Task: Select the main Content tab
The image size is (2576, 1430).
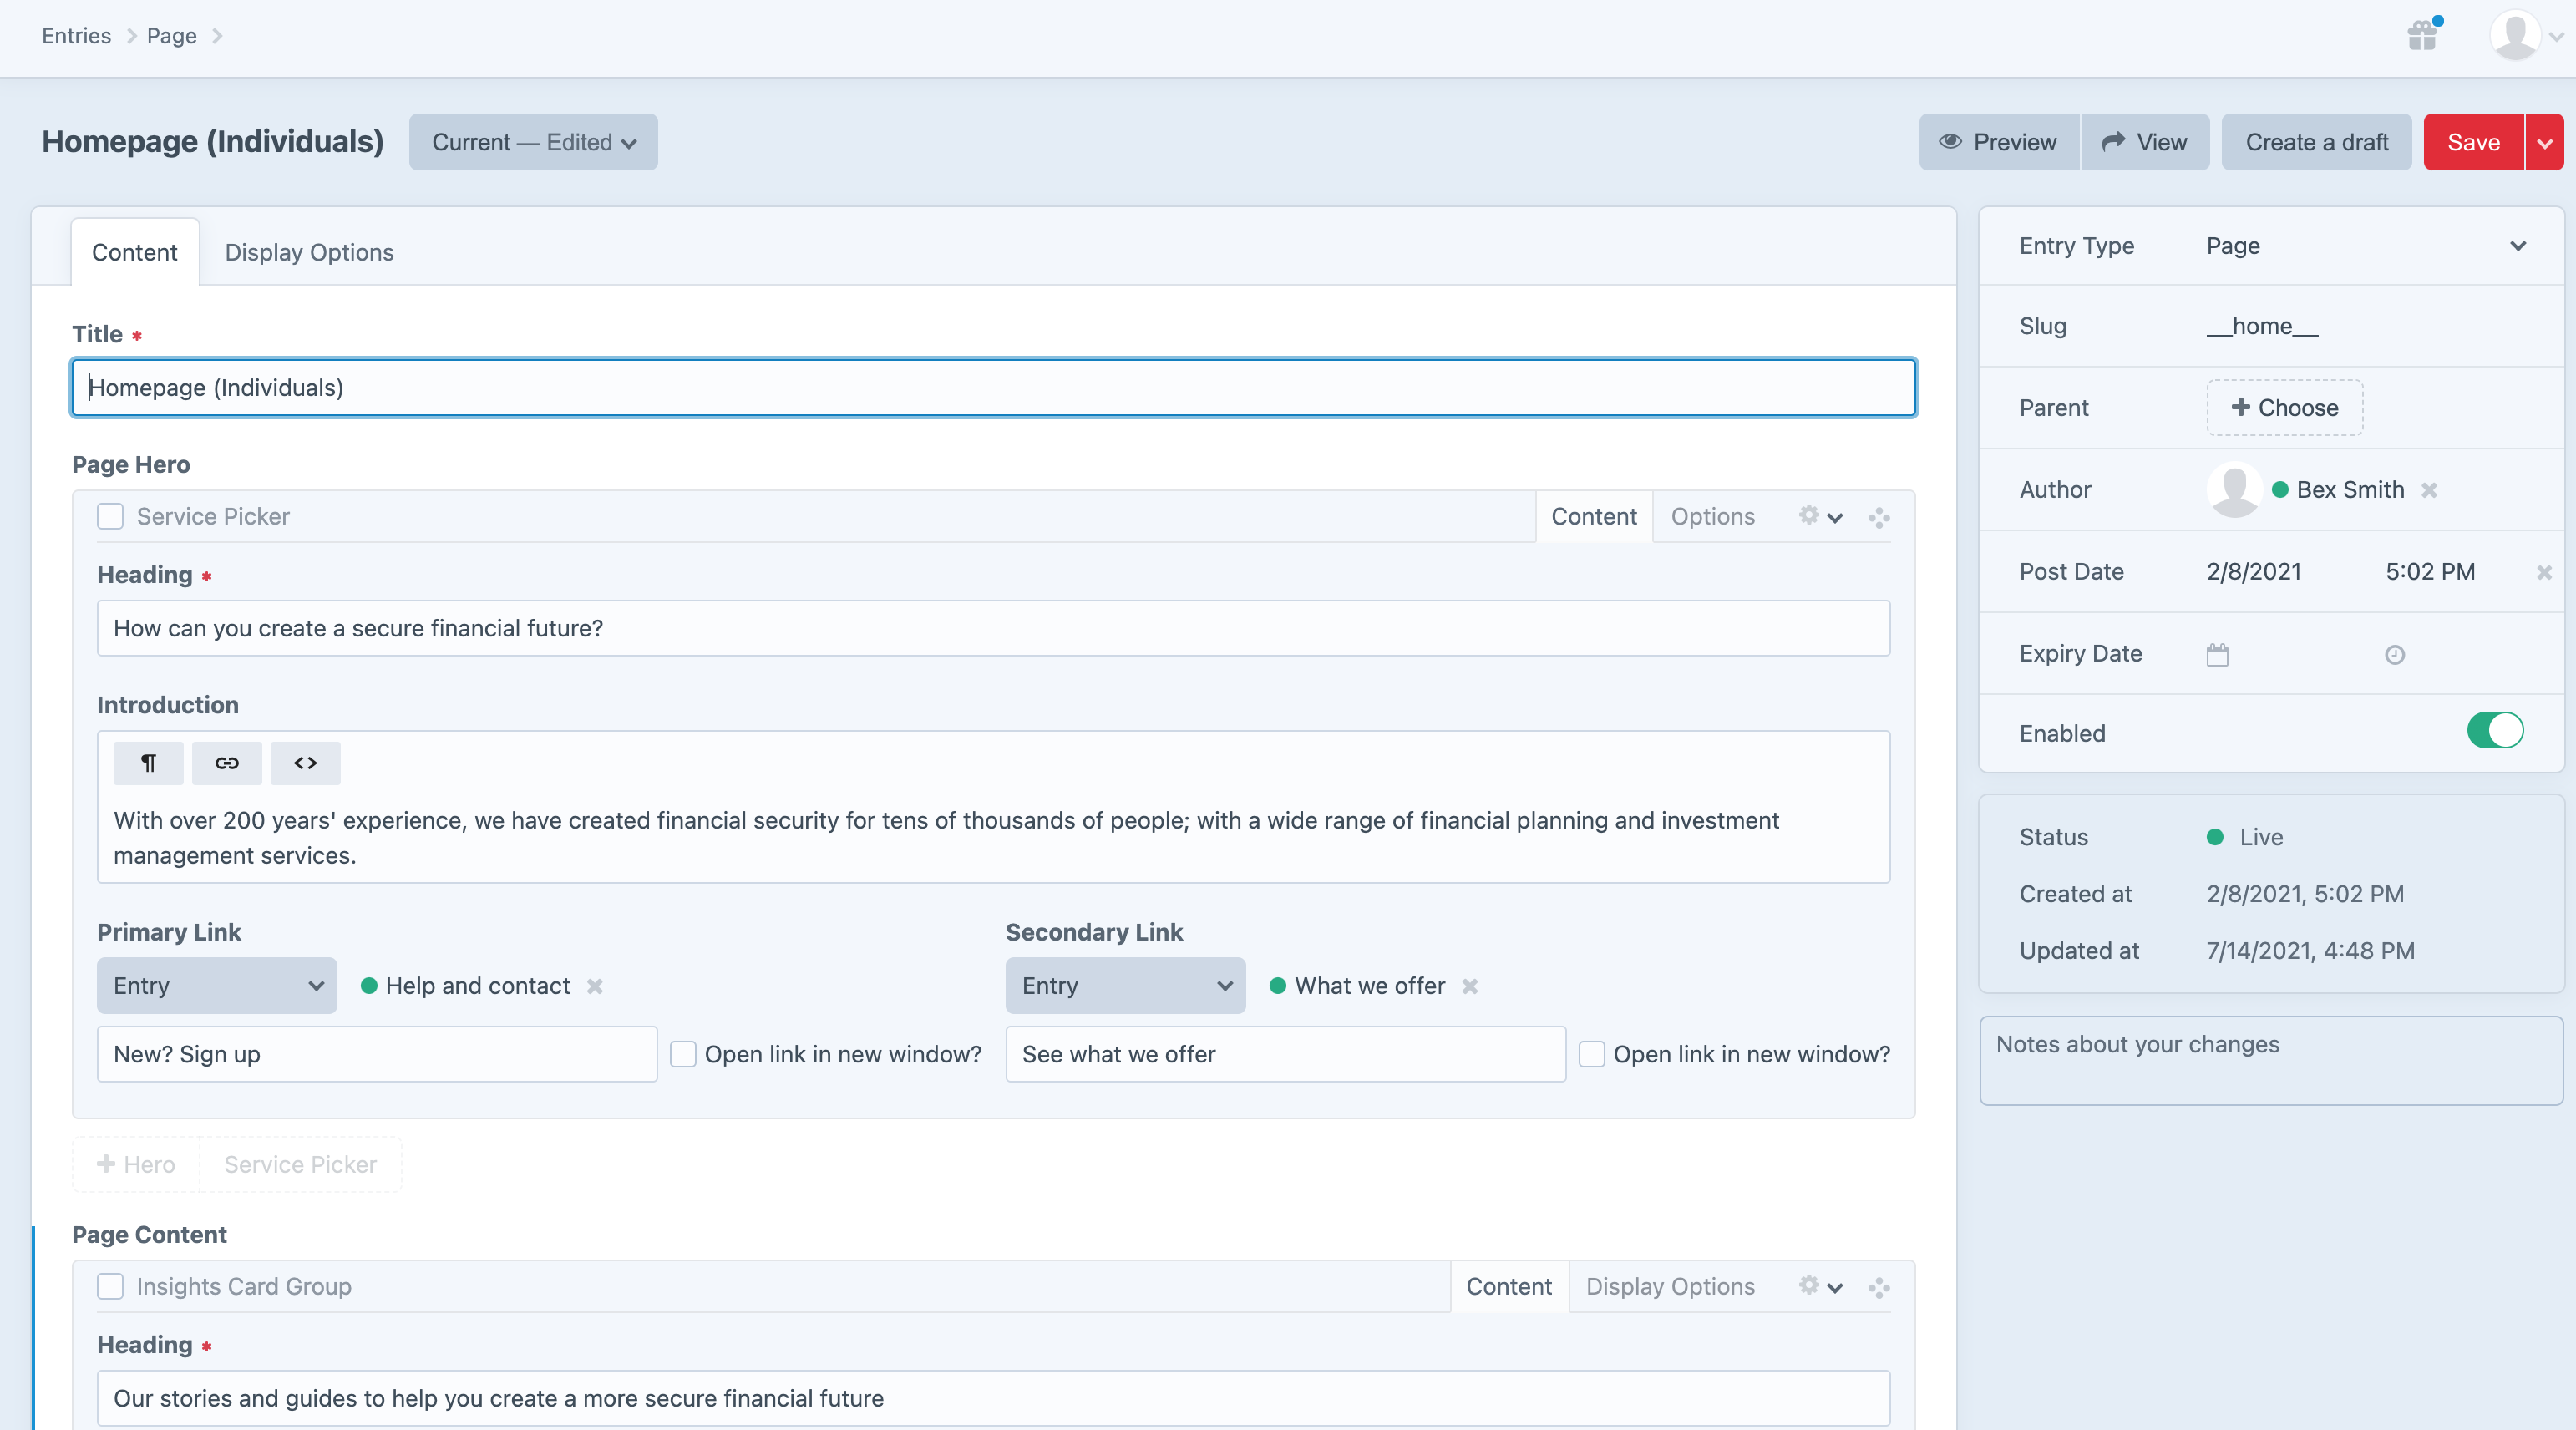Action: [x=135, y=252]
